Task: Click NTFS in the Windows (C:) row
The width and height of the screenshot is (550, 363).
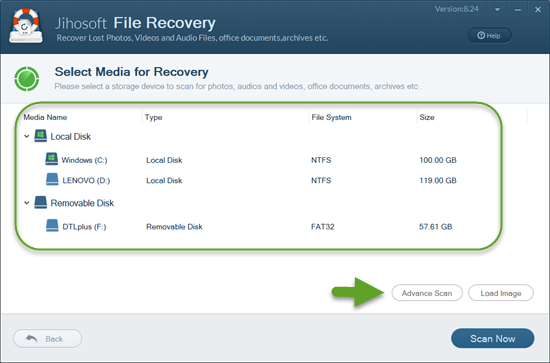Action: pos(321,160)
